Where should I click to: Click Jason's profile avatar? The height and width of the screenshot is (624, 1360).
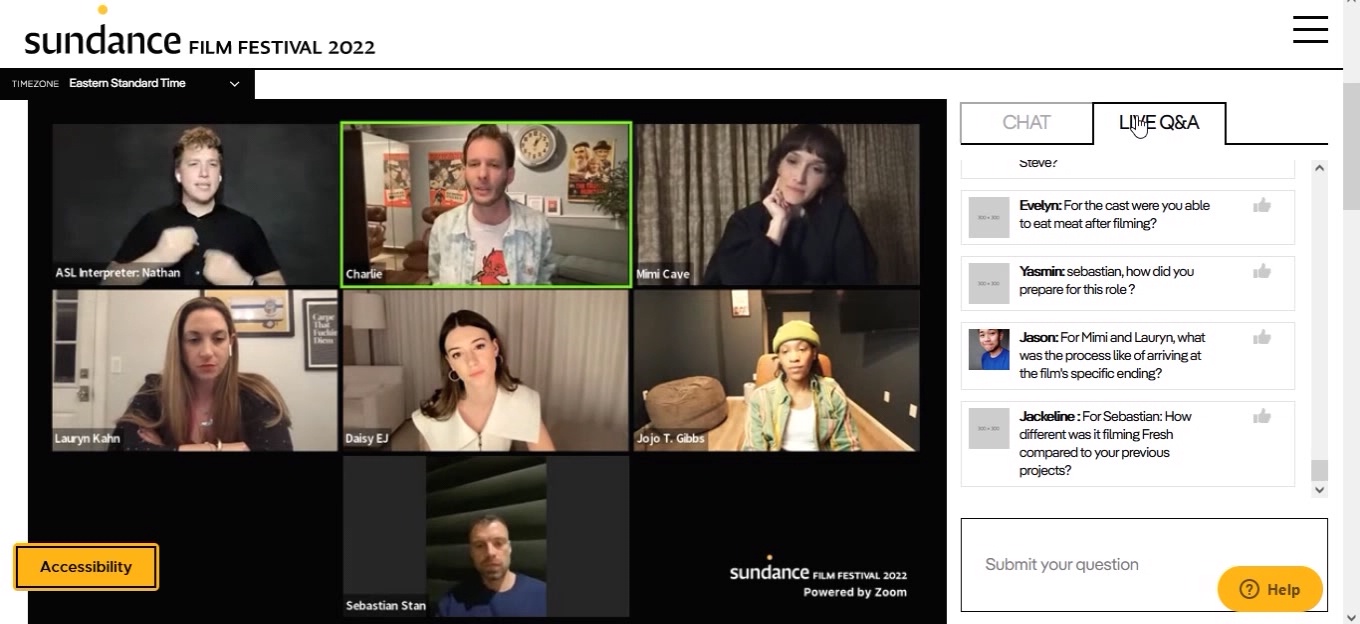pos(989,350)
